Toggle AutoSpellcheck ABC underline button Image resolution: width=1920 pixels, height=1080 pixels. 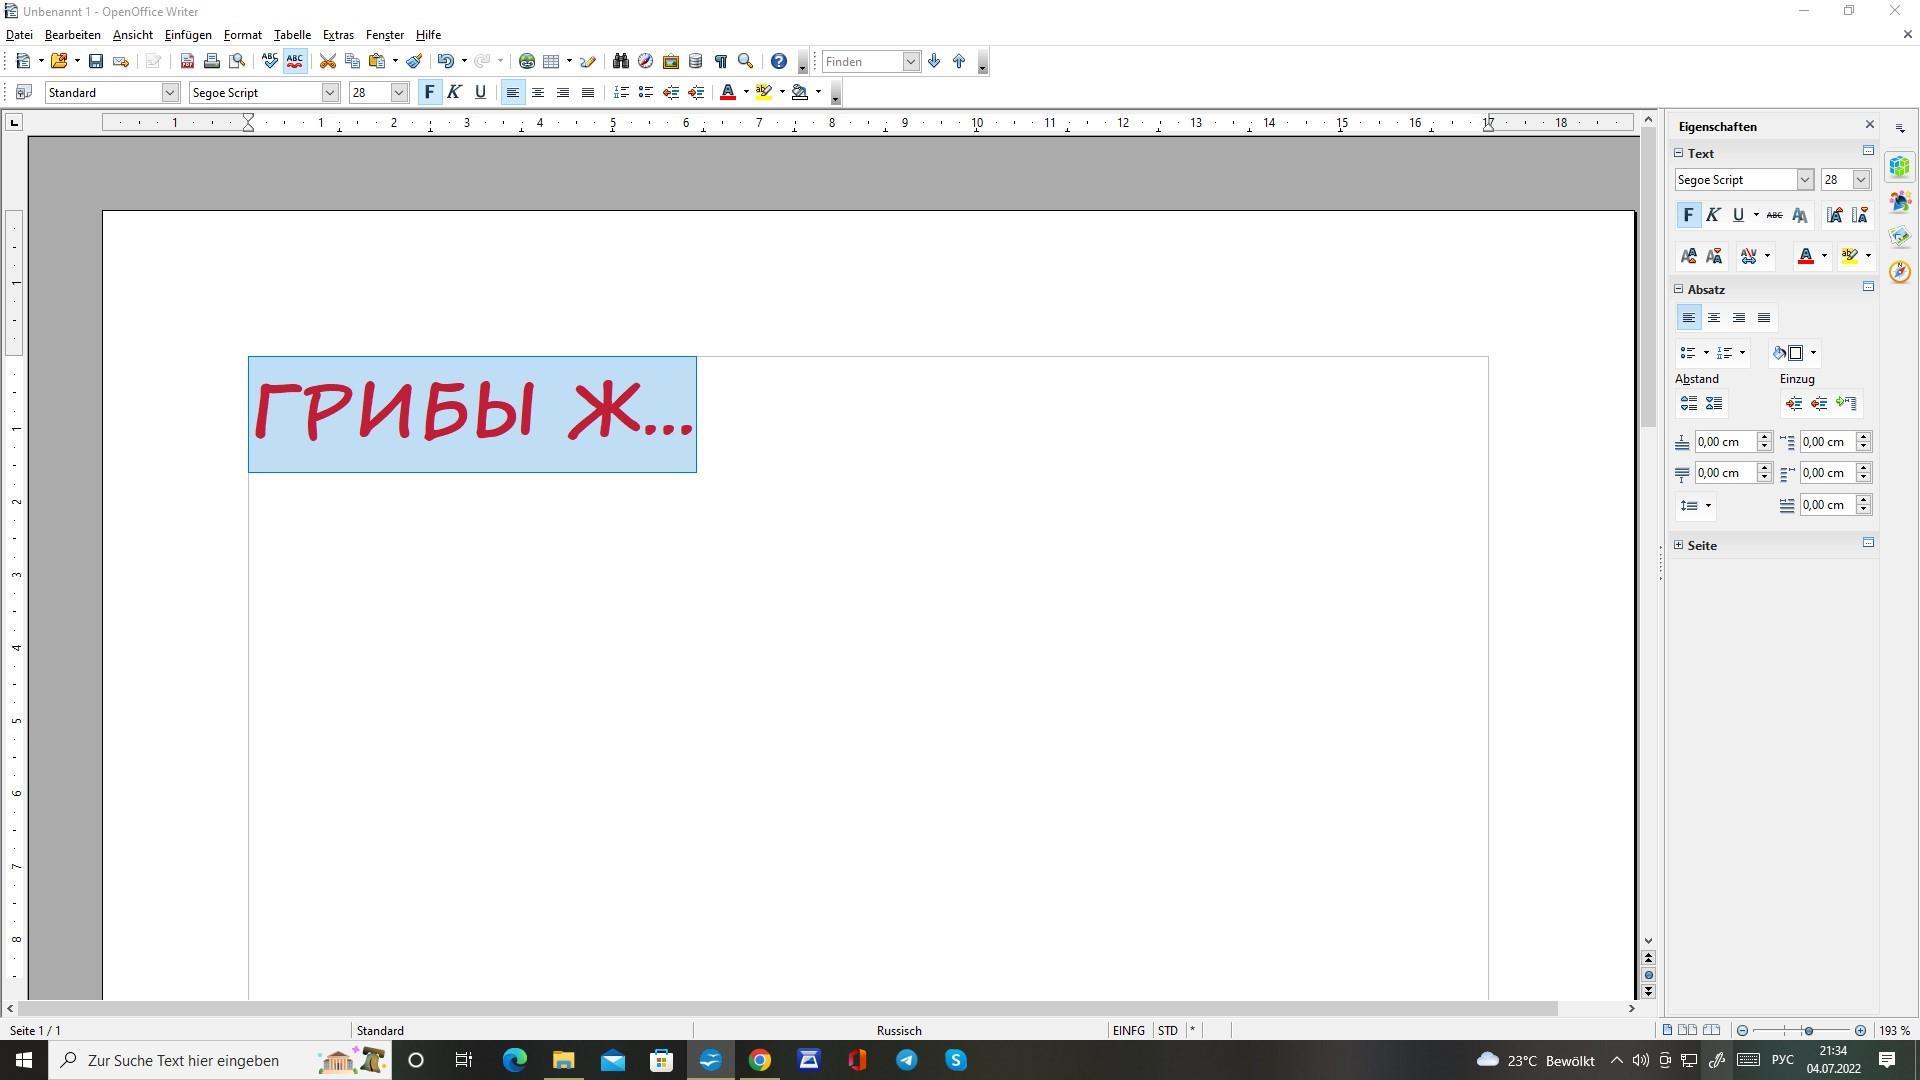[294, 62]
